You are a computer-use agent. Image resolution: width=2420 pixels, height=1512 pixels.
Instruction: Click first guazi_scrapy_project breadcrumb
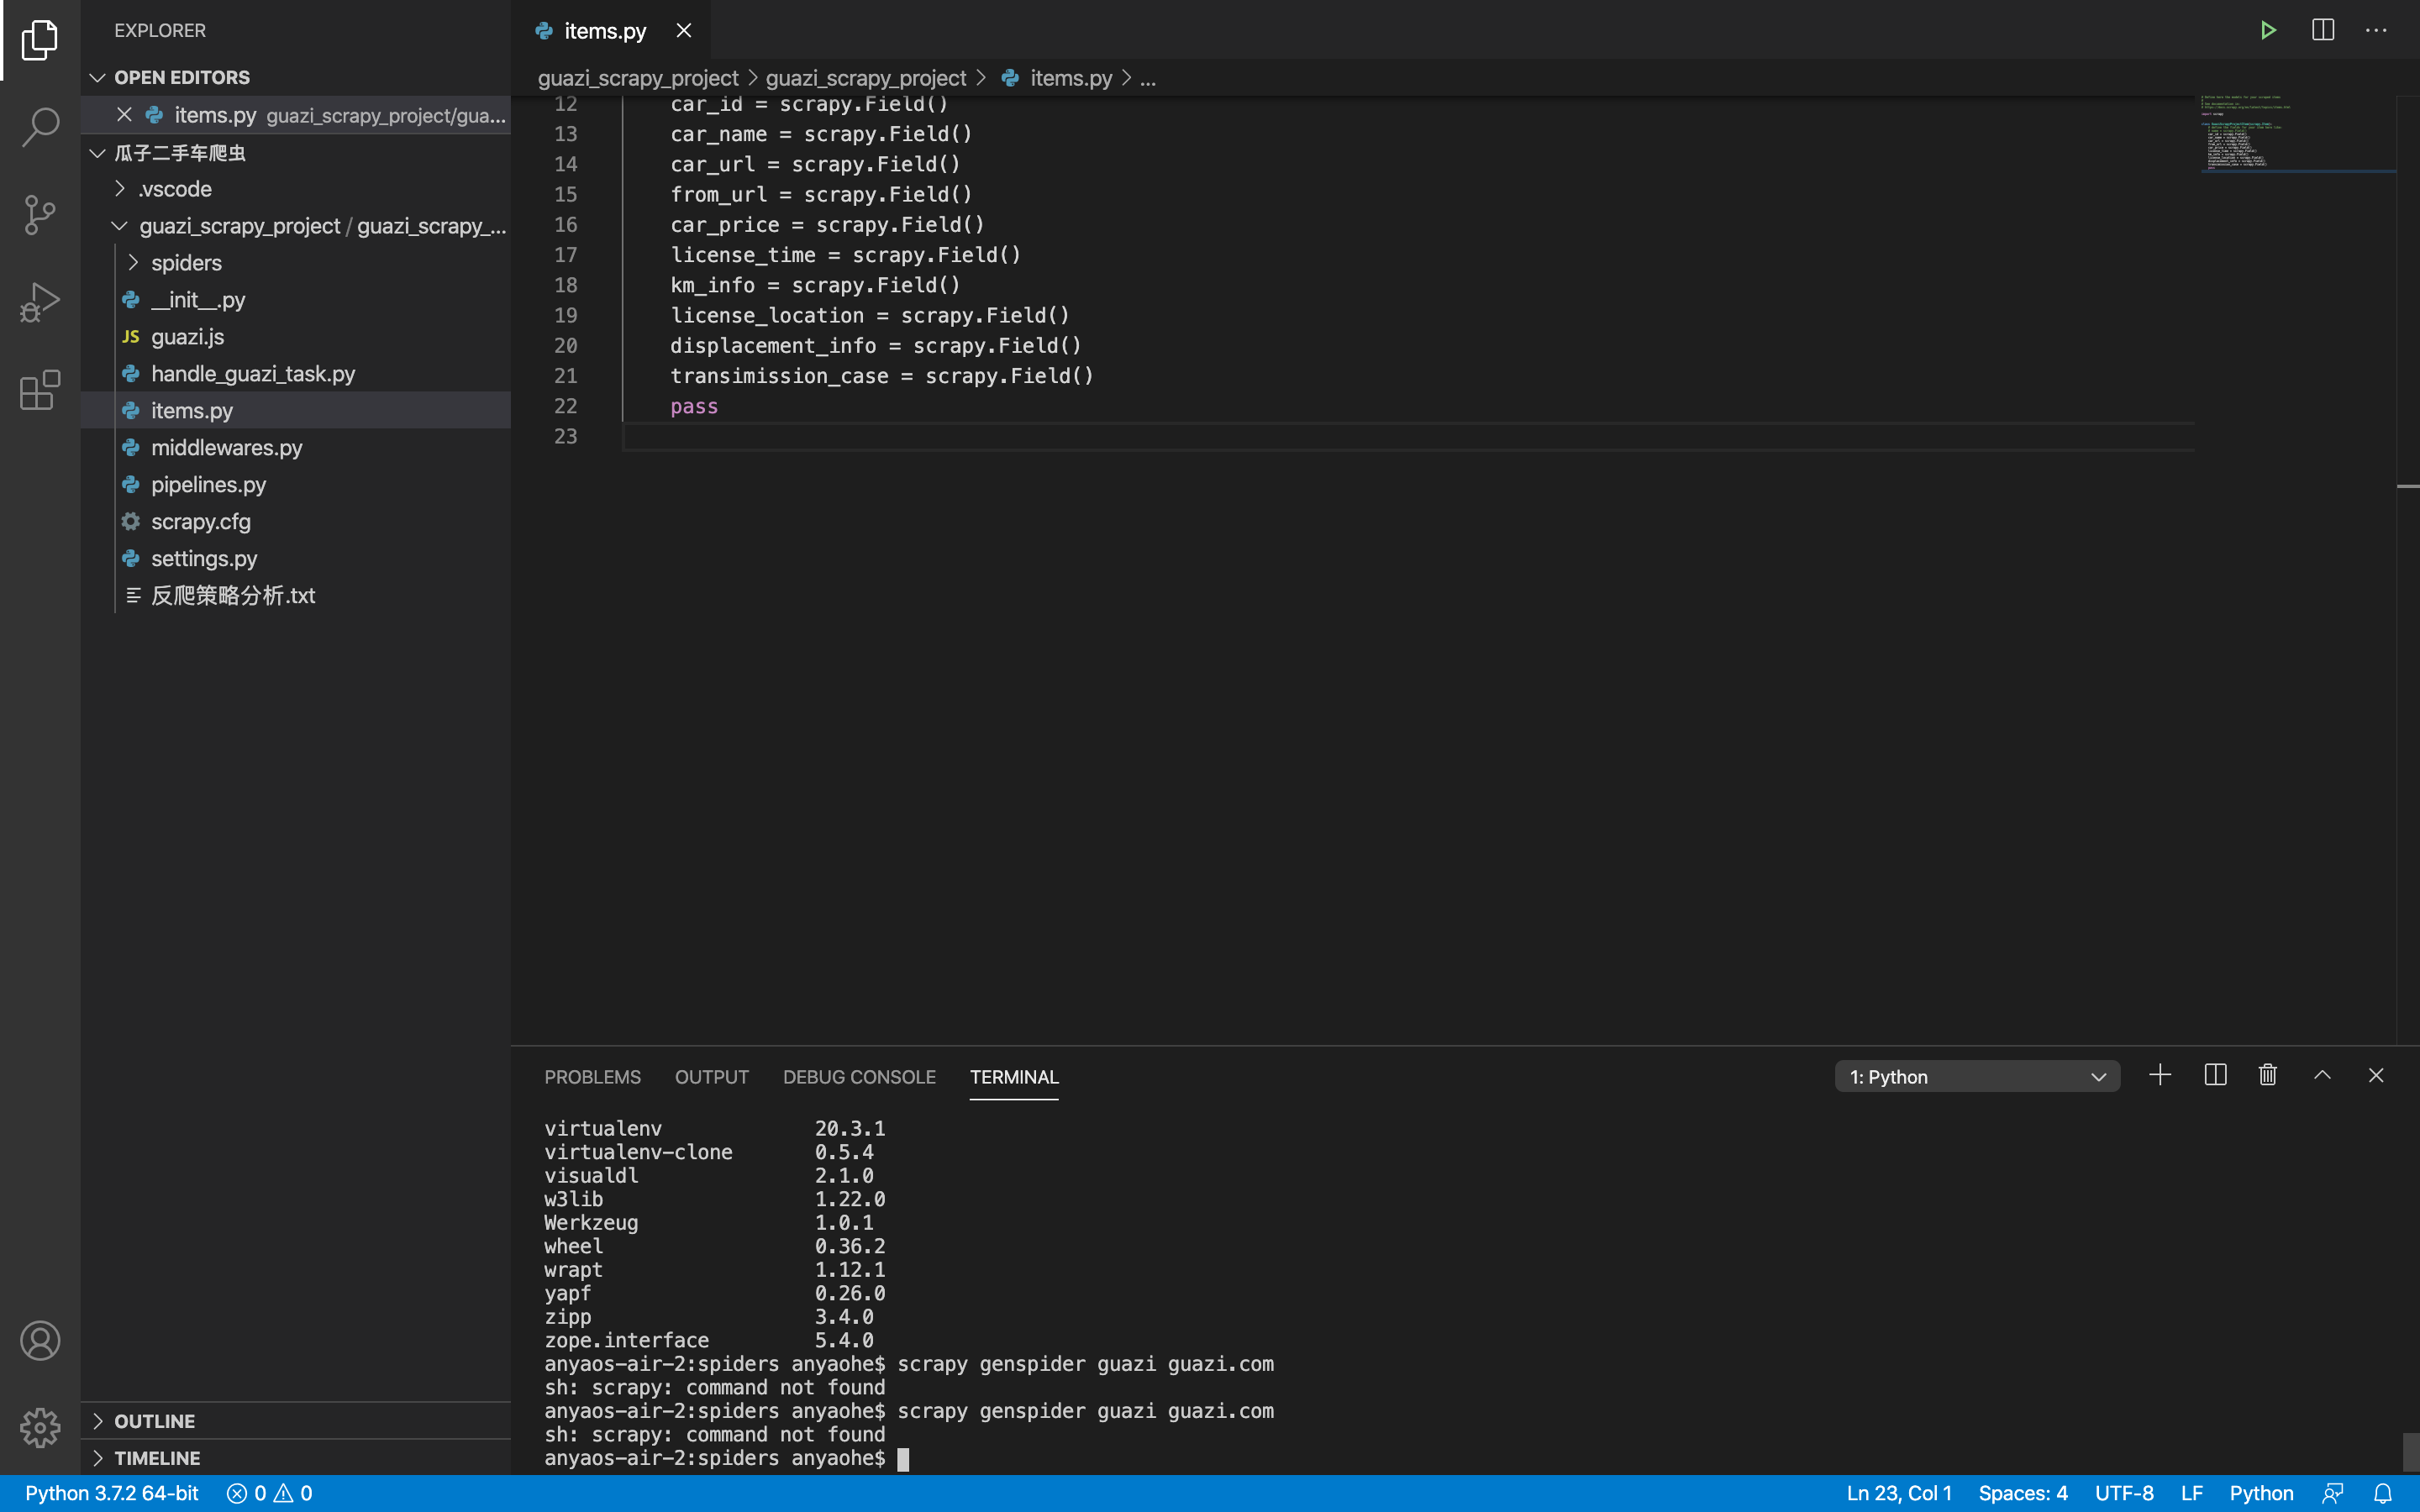click(638, 78)
